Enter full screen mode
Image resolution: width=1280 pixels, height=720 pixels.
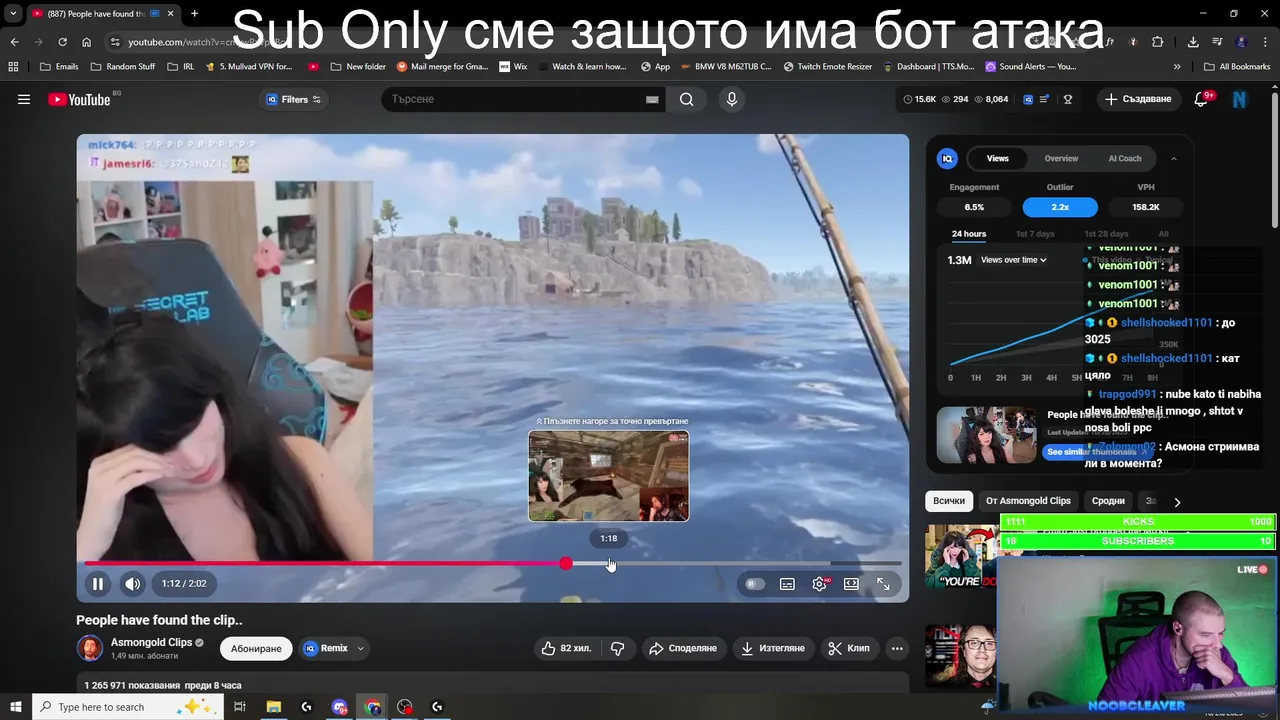883,584
